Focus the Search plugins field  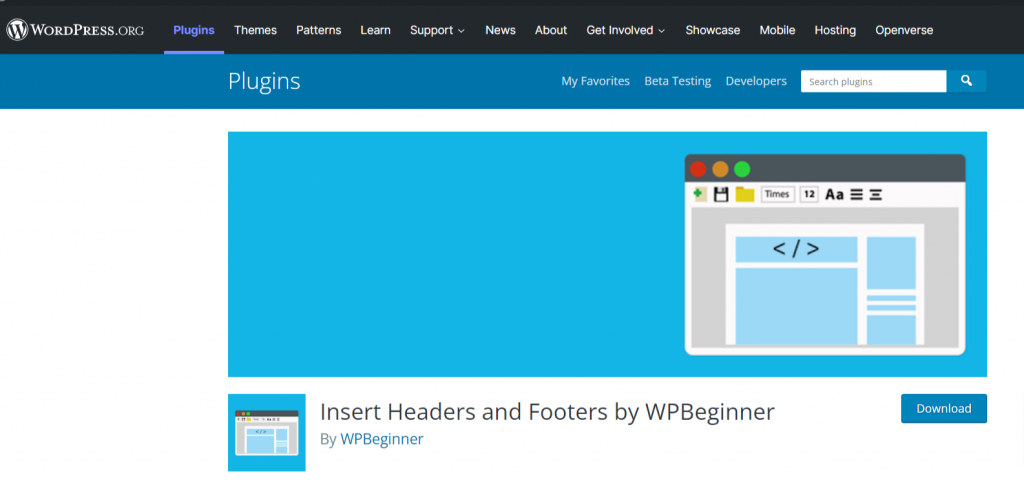[x=874, y=81]
